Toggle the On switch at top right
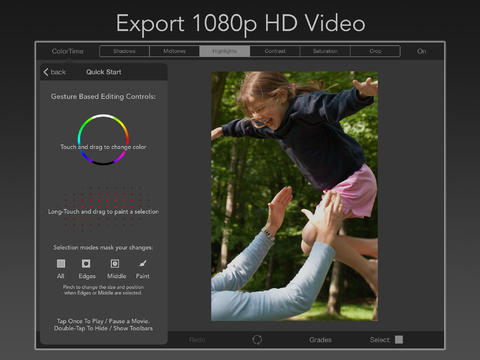Image resolution: width=480 pixels, height=360 pixels. (422, 51)
